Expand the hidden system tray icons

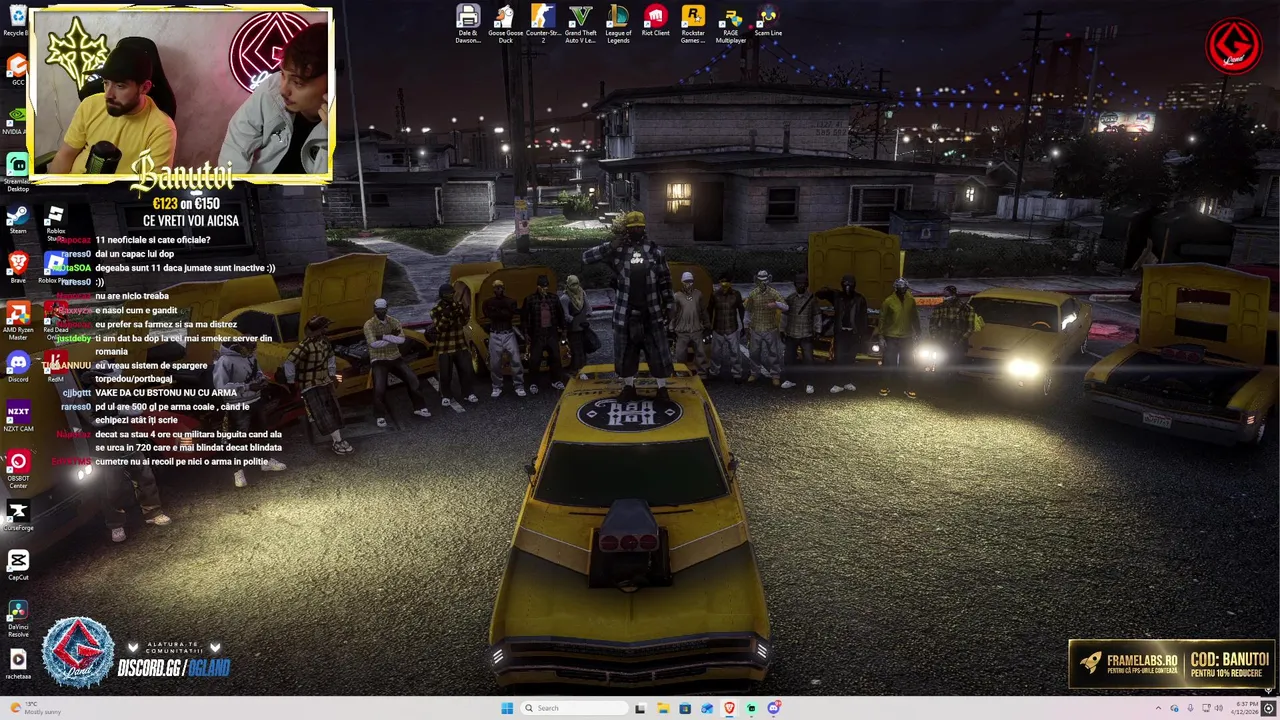[1159, 708]
